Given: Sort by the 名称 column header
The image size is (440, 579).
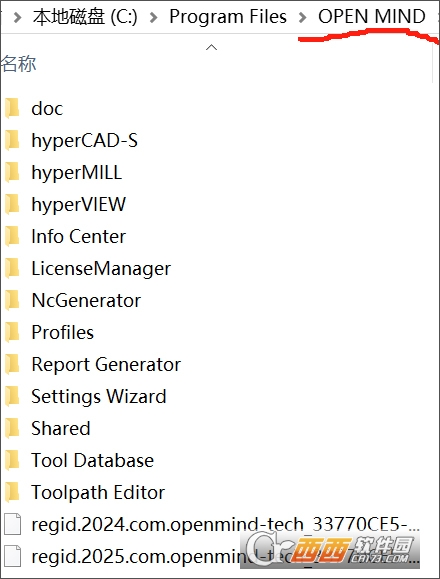Looking at the screenshot, I should (x=18, y=64).
